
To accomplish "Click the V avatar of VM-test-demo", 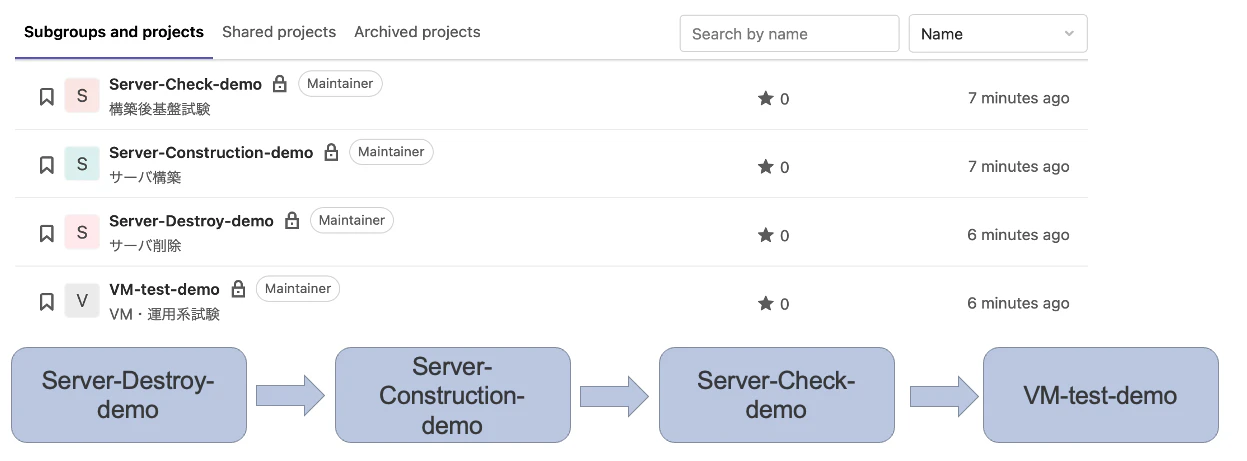I will (82, 301).
